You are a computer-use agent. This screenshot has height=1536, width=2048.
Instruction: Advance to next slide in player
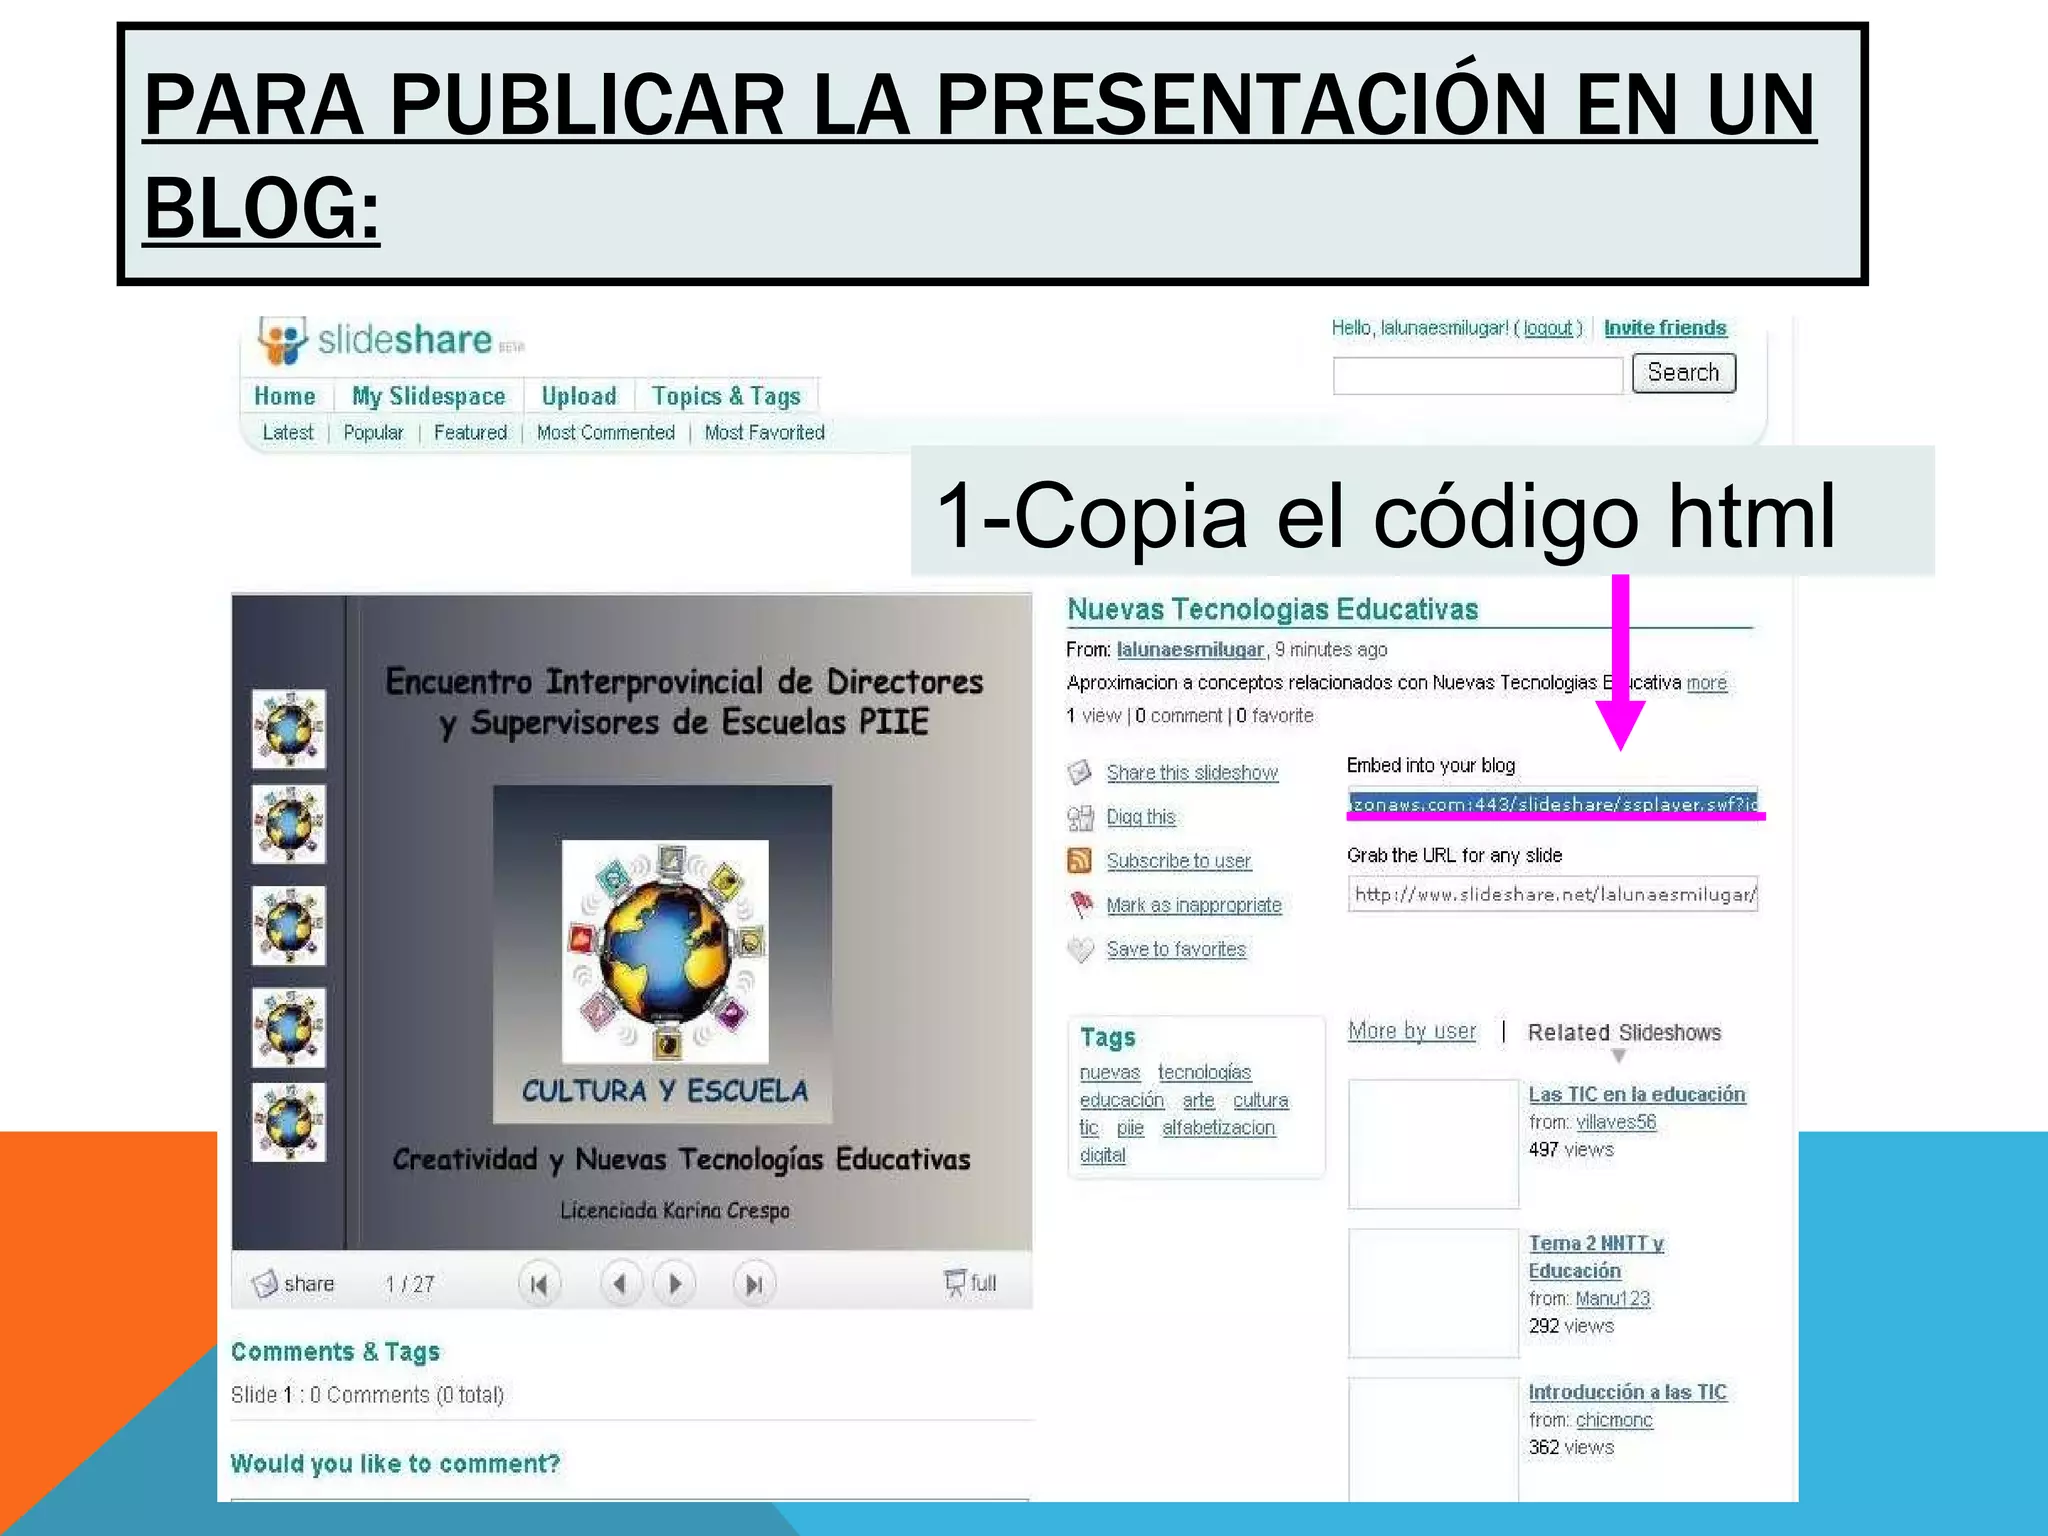675,1283
